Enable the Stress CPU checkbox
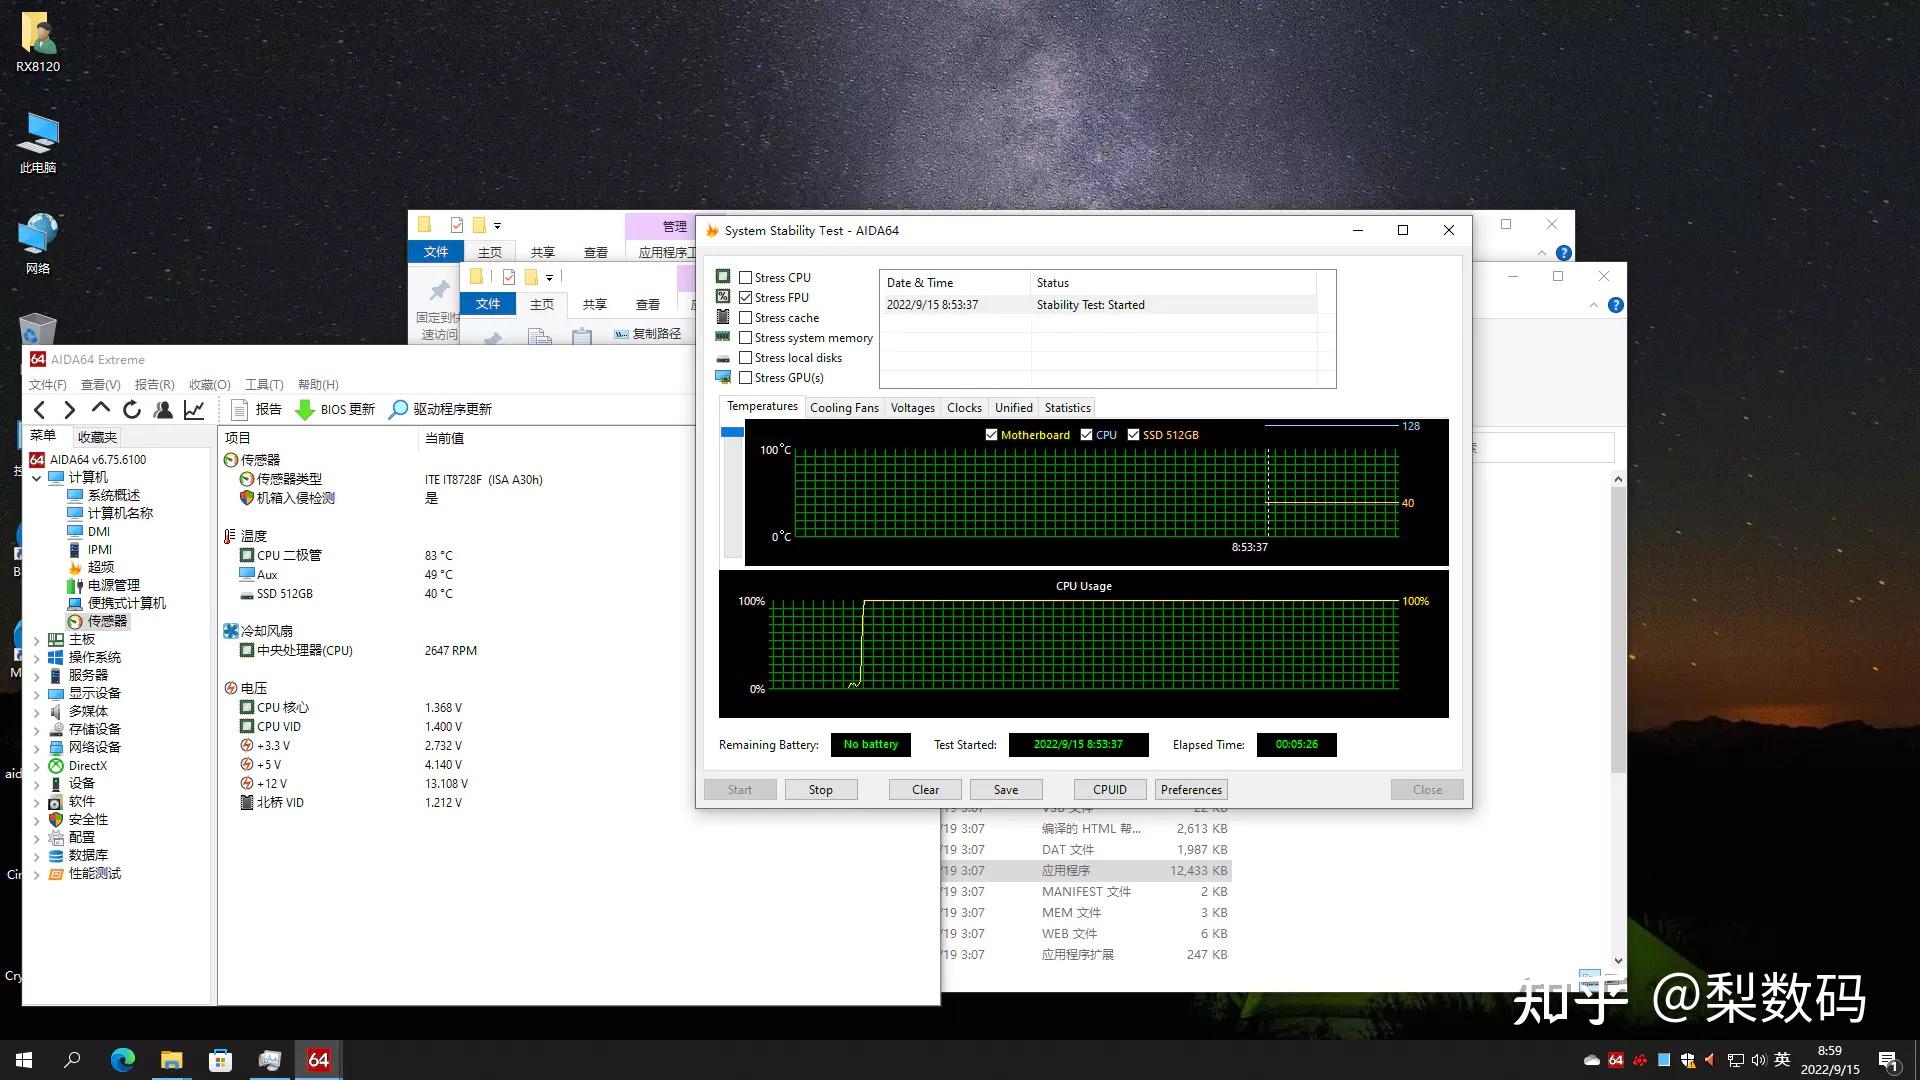The image size is (1920, 1080). [x=746, y=277]
